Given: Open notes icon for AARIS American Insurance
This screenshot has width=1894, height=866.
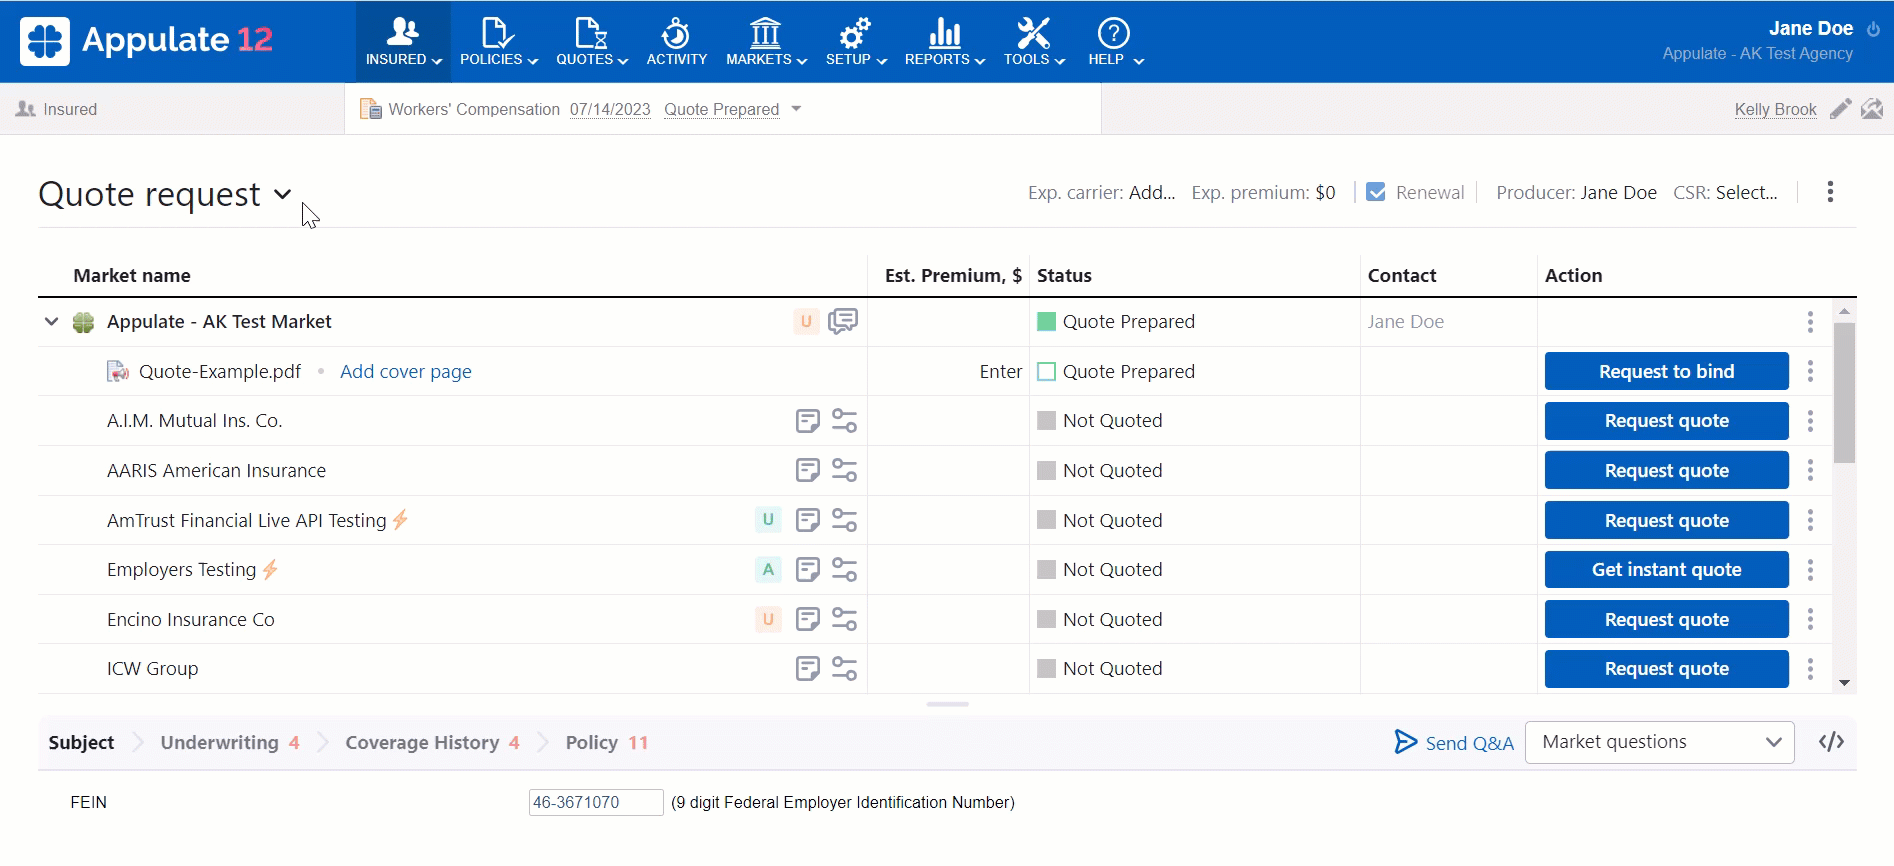Looking at the screenshot, I should [808, 470].
